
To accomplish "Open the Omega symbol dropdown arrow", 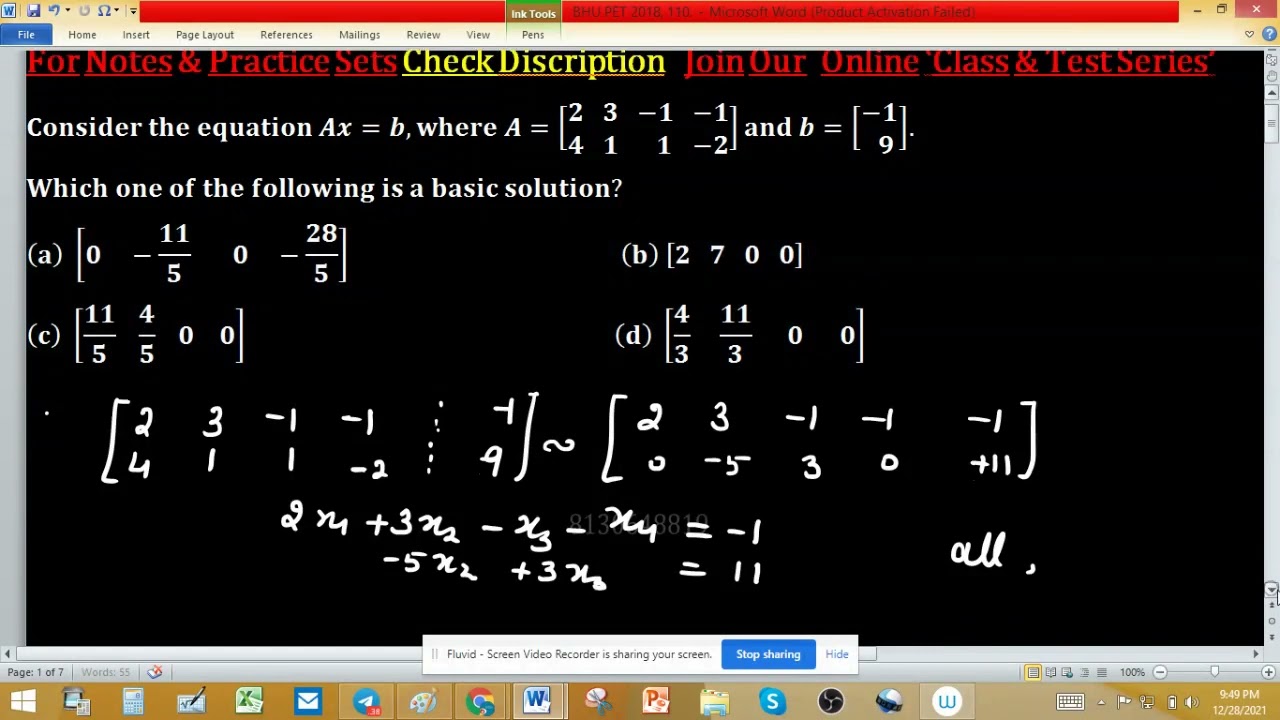I will point(117,11).
